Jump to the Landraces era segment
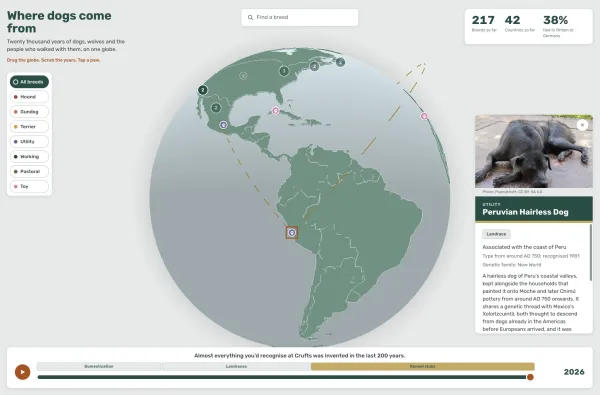The height and width of the screenshot is (395, 600). pos(236,366)
